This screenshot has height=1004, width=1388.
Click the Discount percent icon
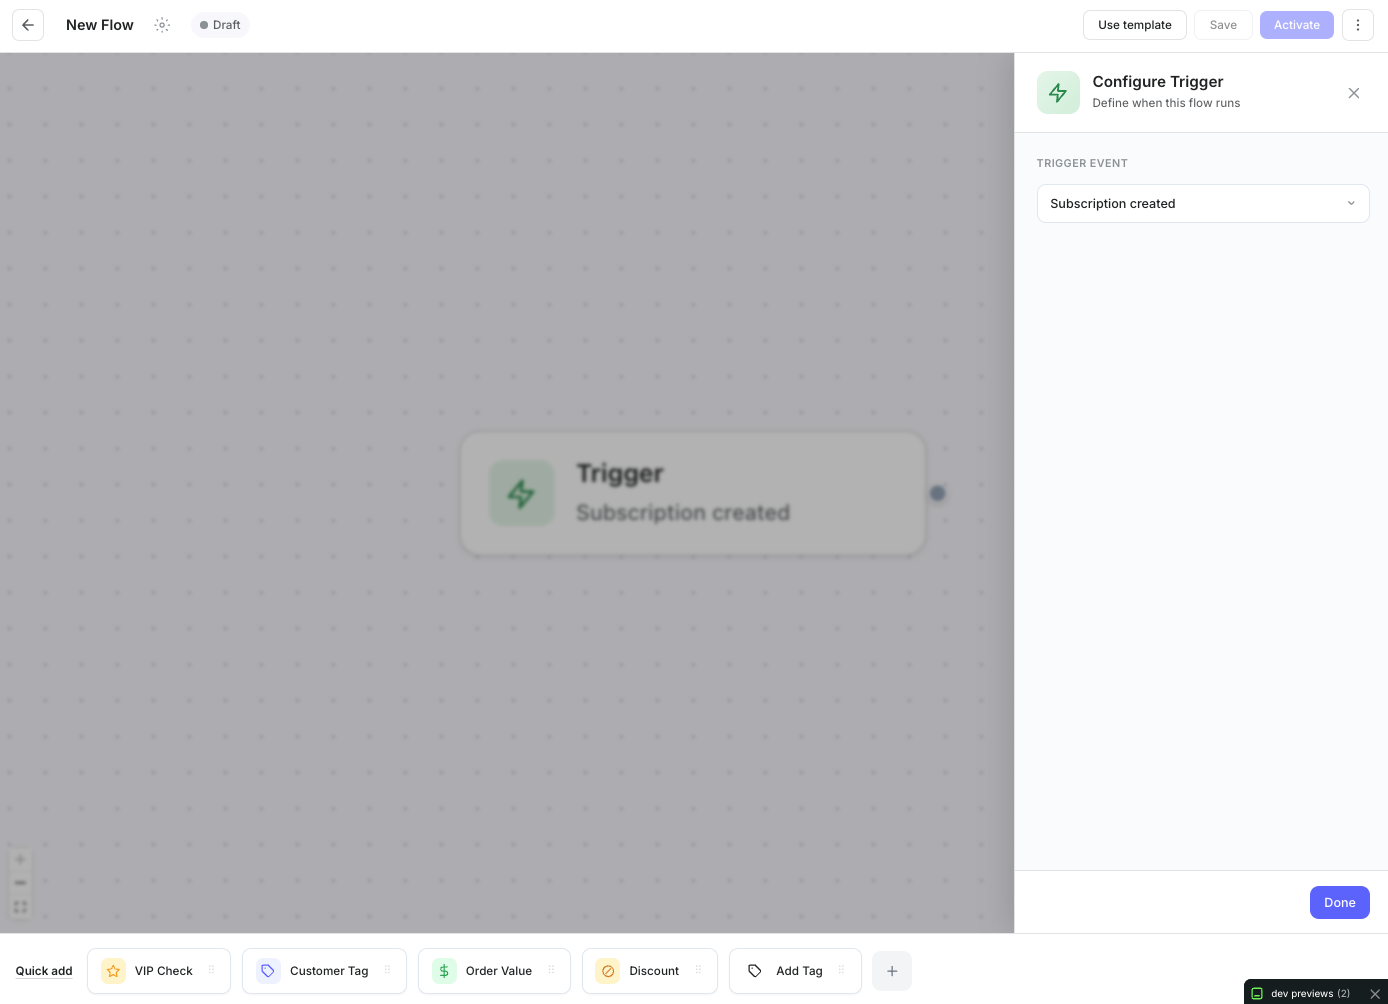point(608,971)
